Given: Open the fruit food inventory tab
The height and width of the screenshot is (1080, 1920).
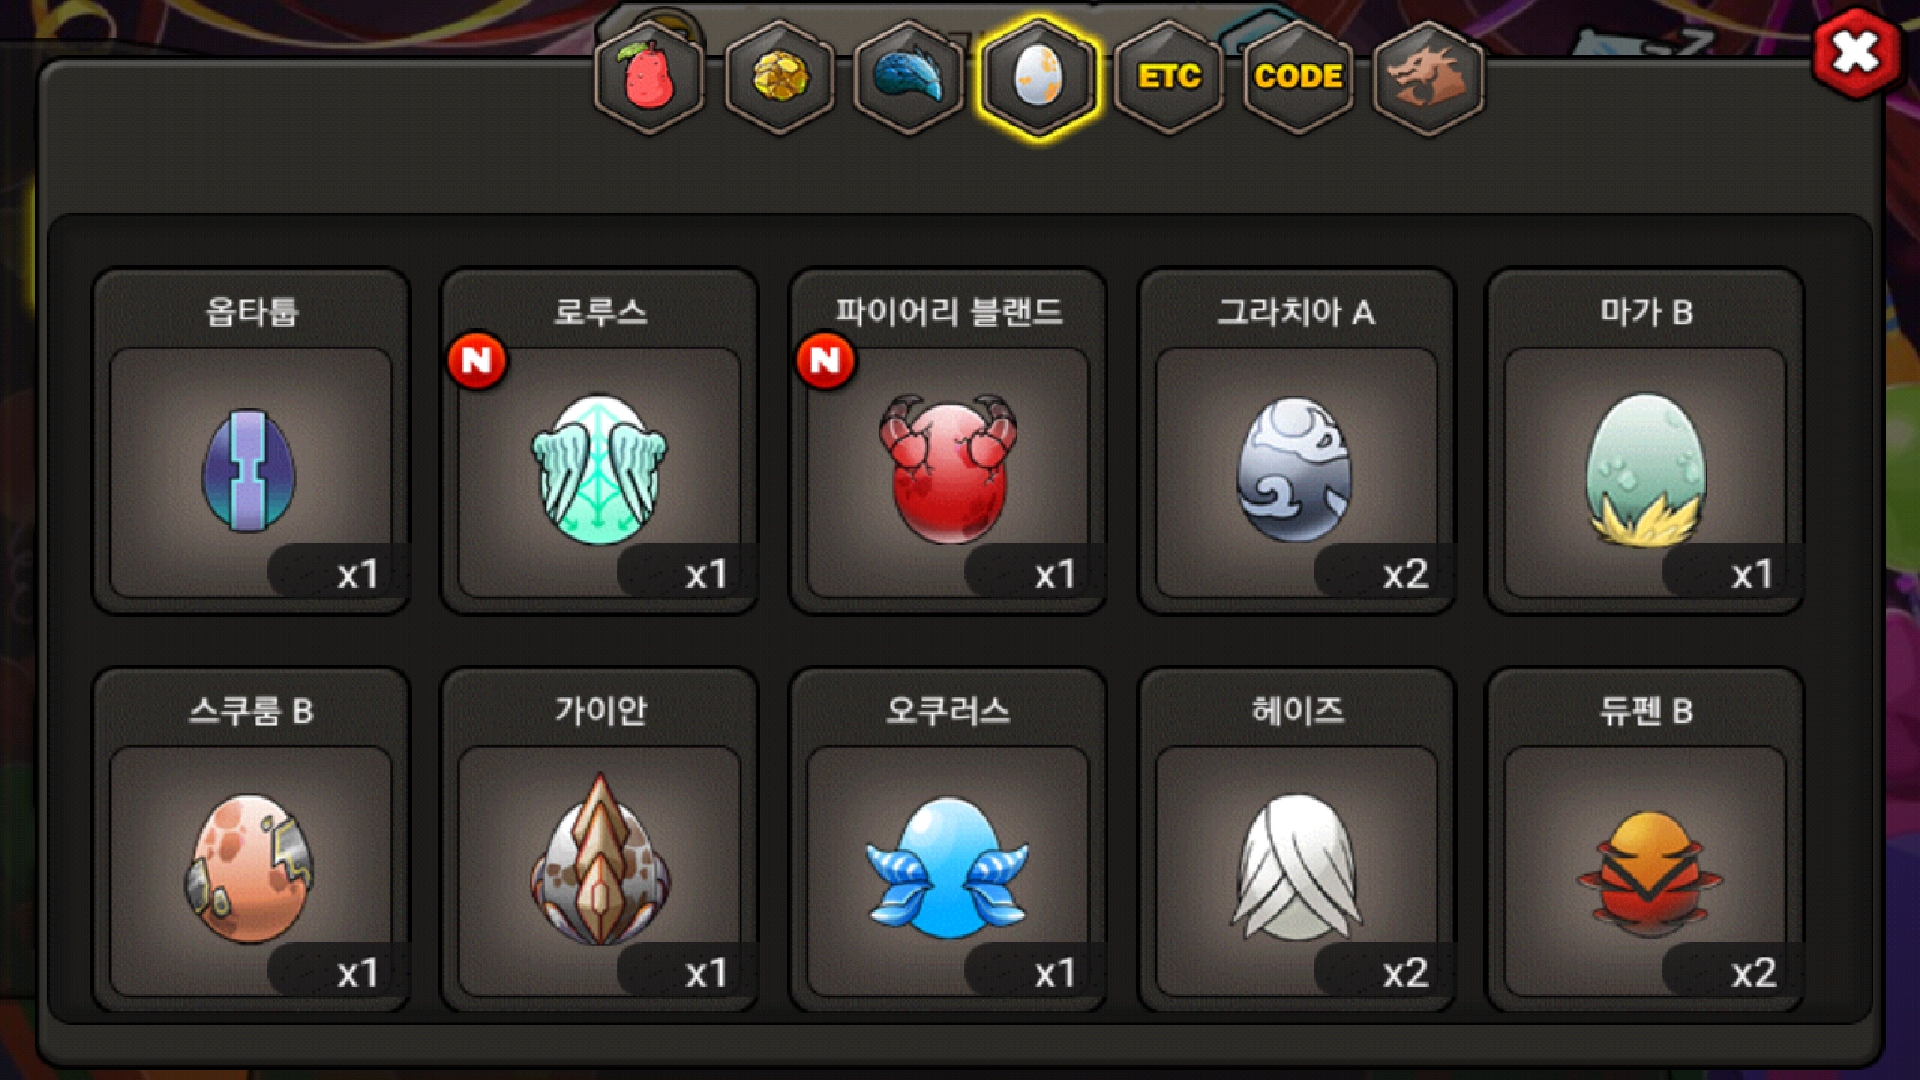Looking at the screenshot, I should [x=649, y=77].
